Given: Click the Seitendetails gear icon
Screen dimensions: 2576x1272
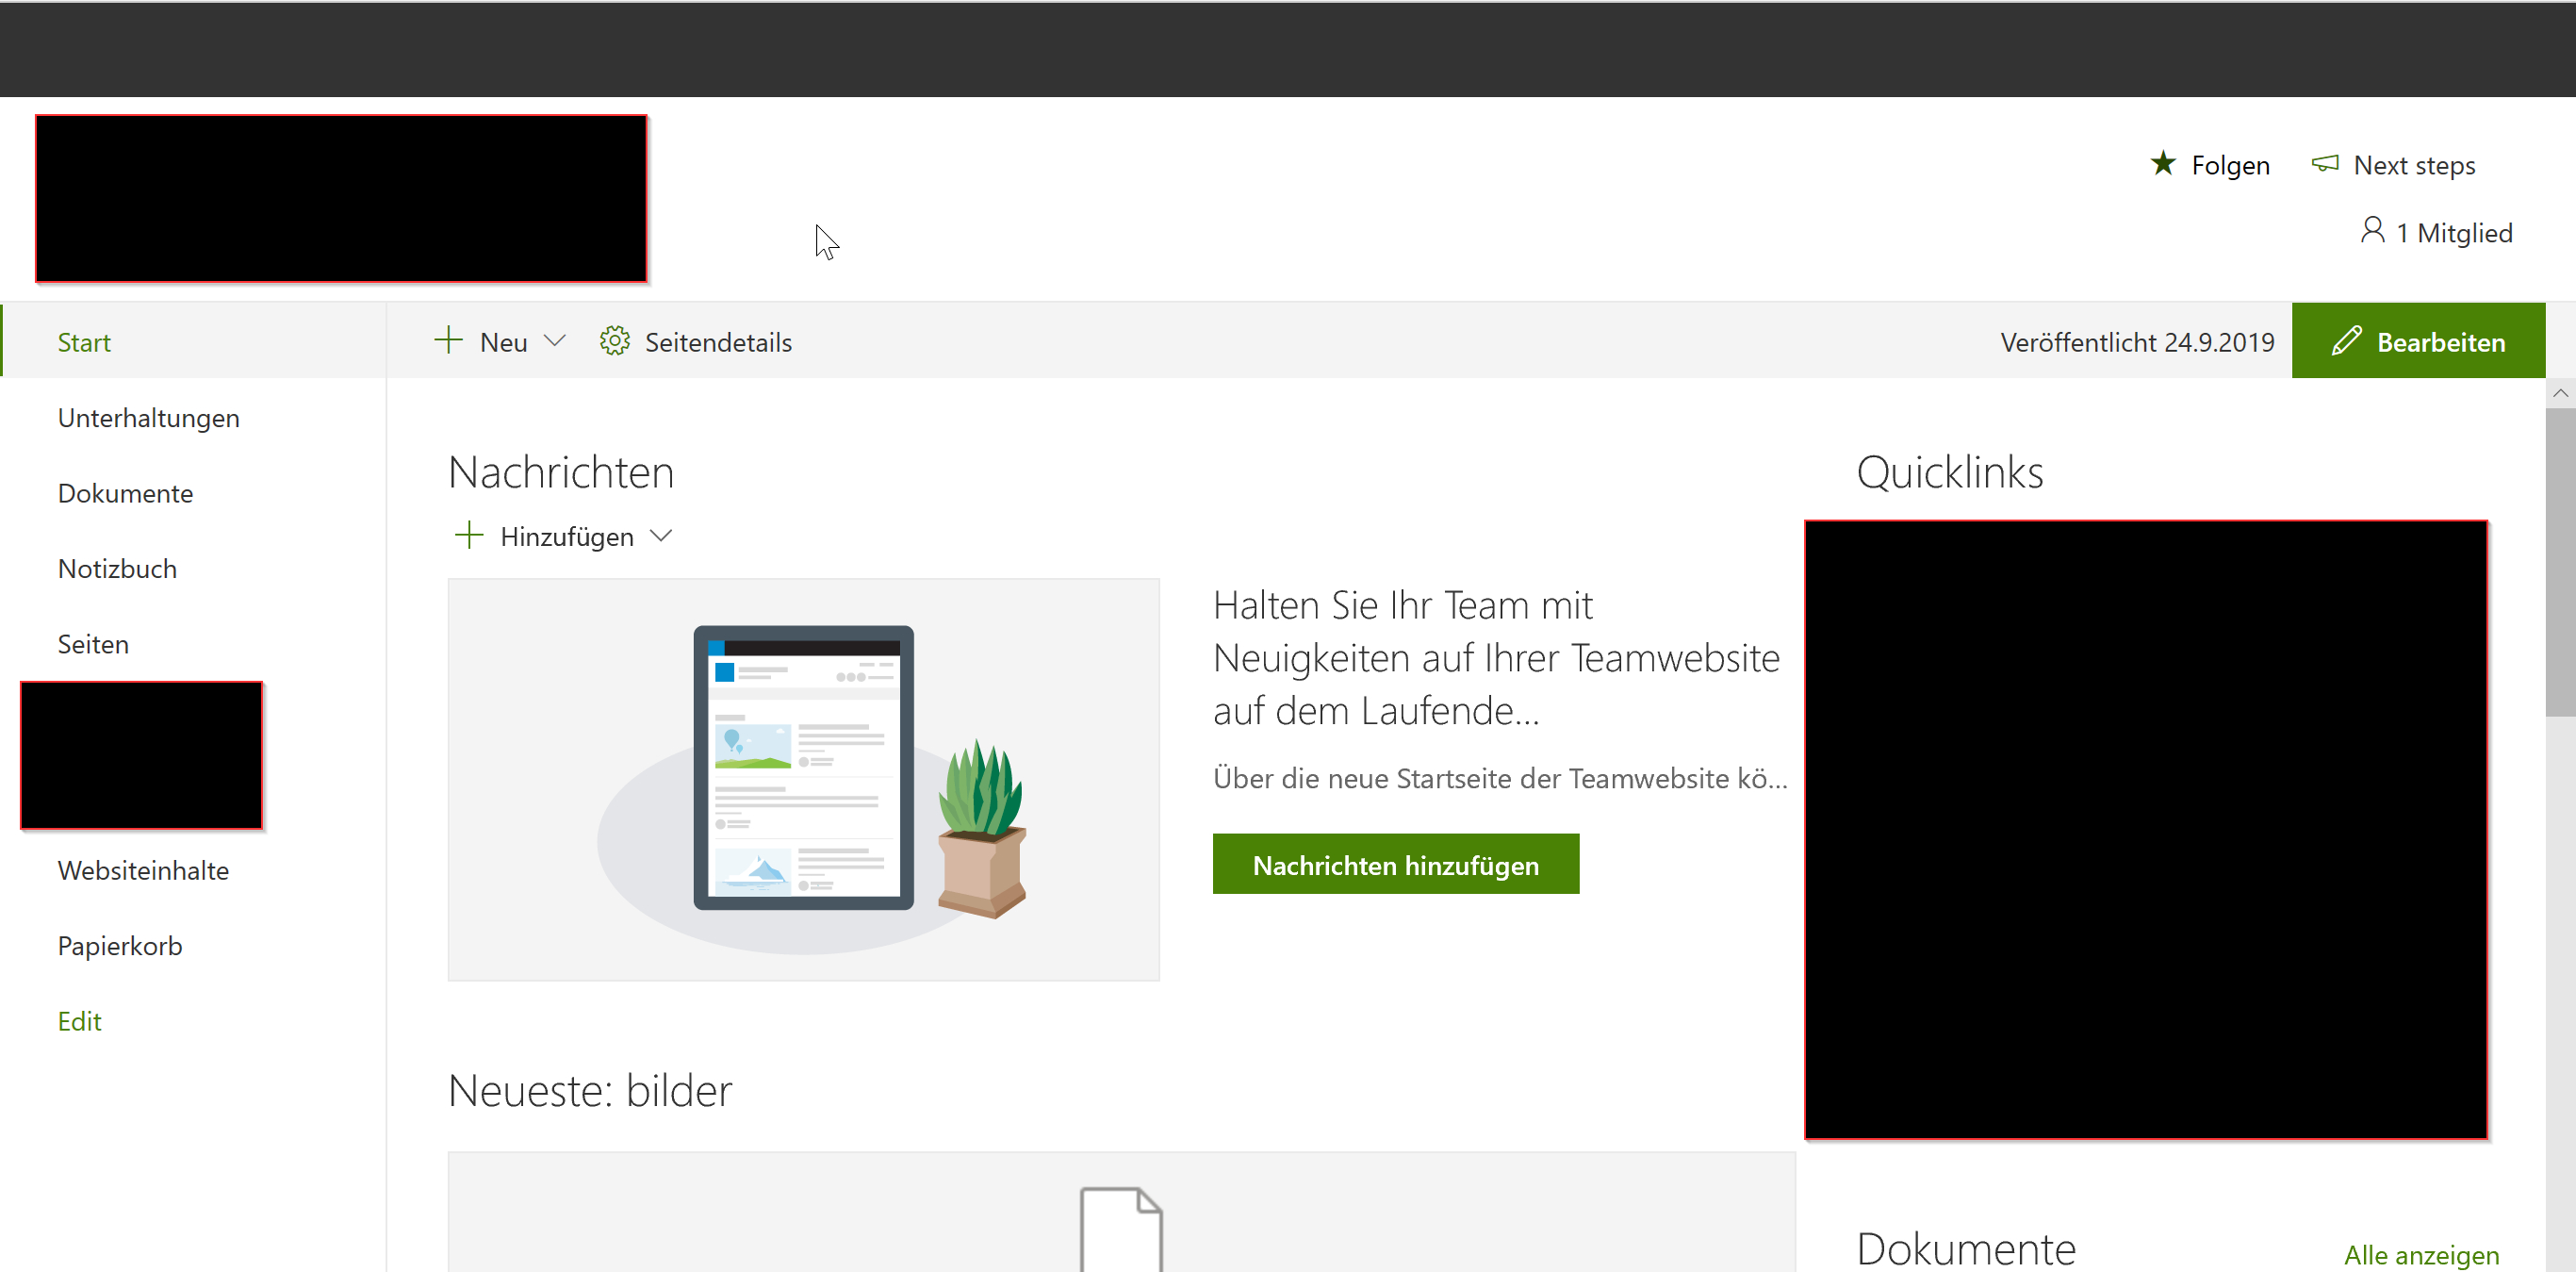Looking at the screenshot, I should pos(614,341).
